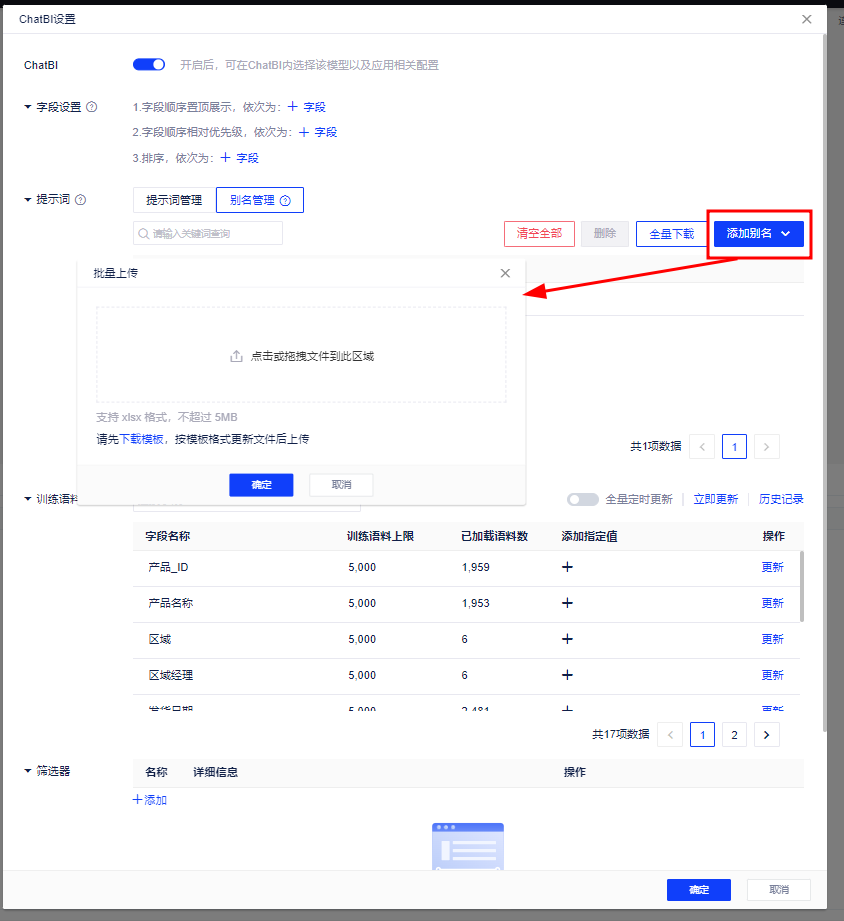Go to page 2 of training corpus table
Screen dimensions: 844x921
click(x=734, y=735)
